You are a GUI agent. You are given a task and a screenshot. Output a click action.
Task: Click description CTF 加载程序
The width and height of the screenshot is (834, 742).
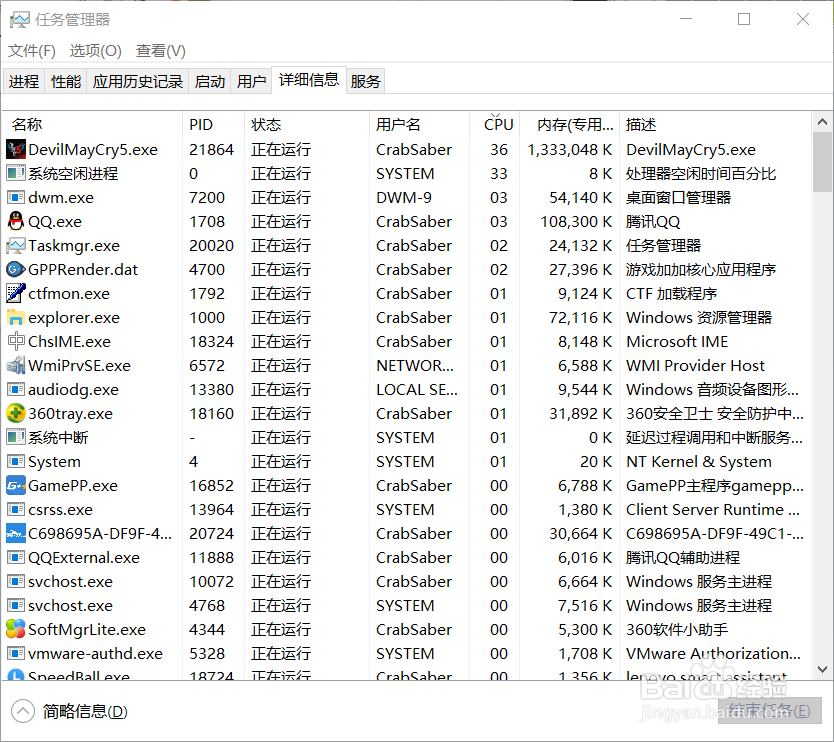(x=671, y=293)
